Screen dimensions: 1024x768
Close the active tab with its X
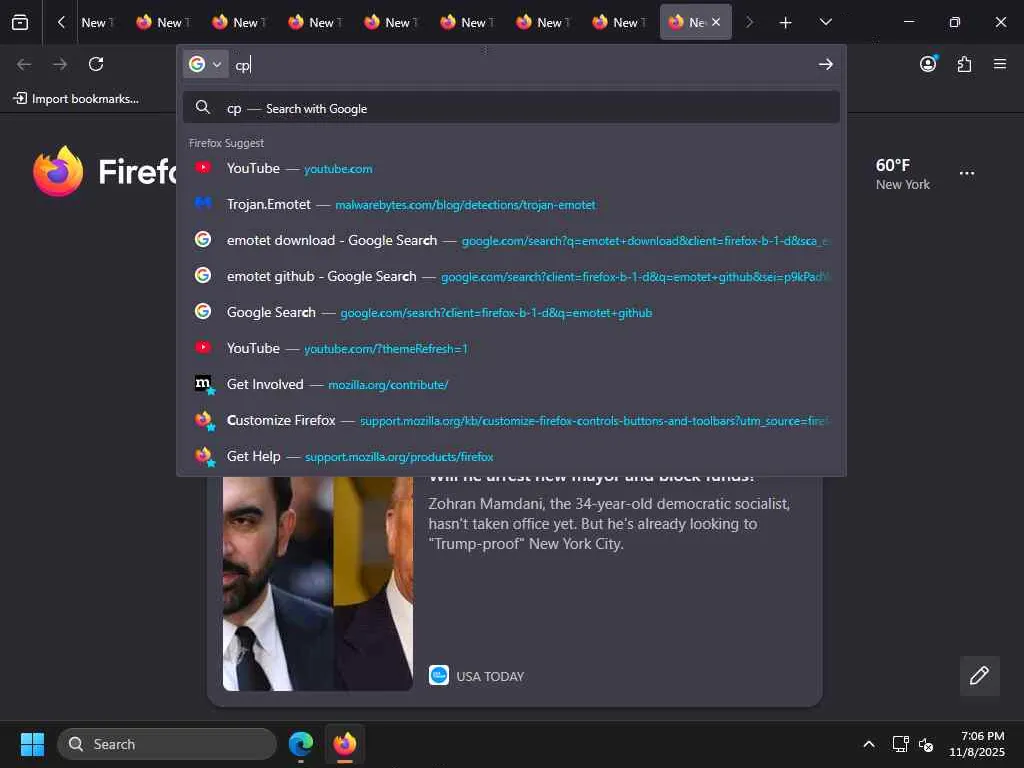pyautogui.click(x=716, y=22)
